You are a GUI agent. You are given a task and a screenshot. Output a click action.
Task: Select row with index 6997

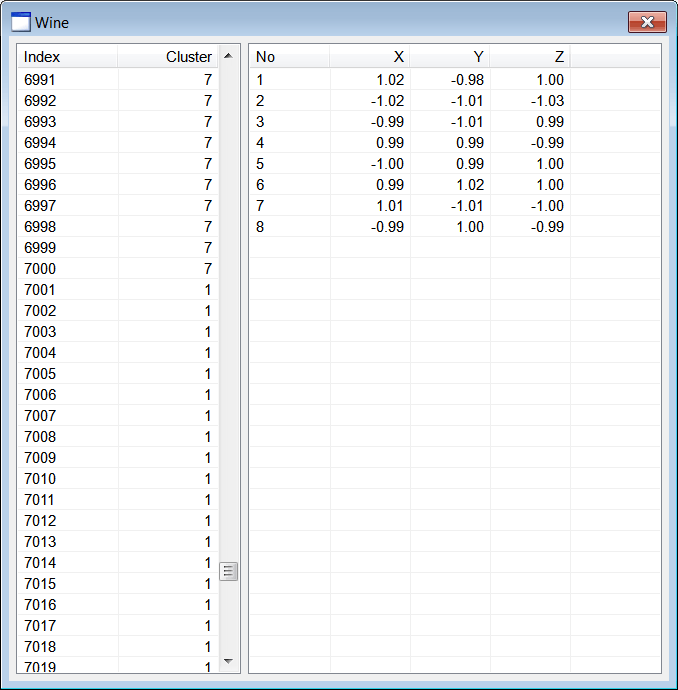pyautogui.click(x=118, y=206)
